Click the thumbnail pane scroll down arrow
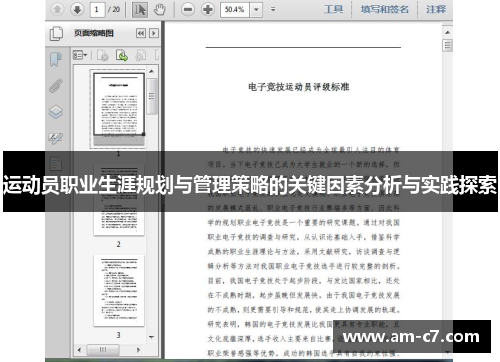This screenshot has height=362, width=500. tap(151, 337)
